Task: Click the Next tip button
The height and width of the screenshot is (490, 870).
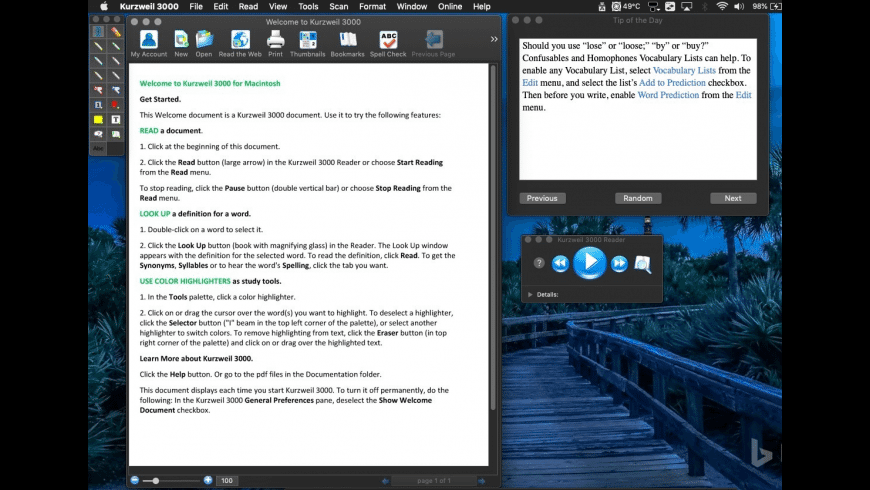Action: [x=732, y=198]
